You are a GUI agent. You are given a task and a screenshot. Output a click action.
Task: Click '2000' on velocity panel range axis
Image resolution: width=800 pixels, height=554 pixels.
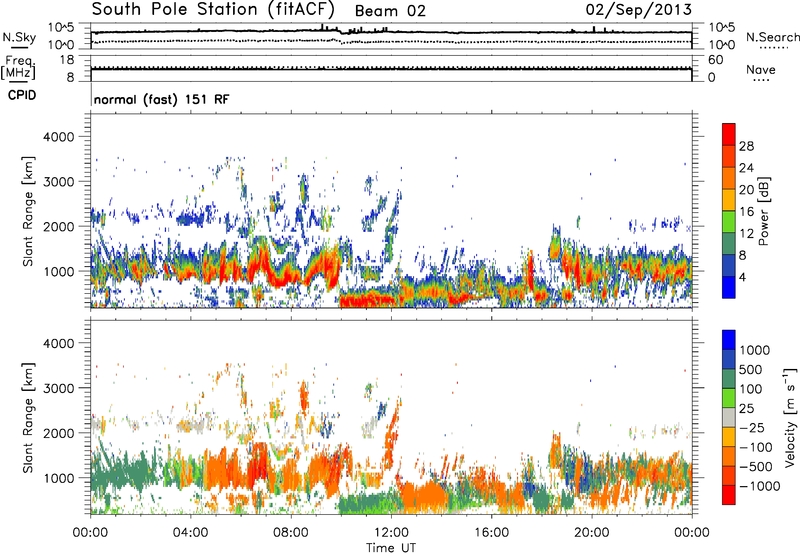click(58, 434)
